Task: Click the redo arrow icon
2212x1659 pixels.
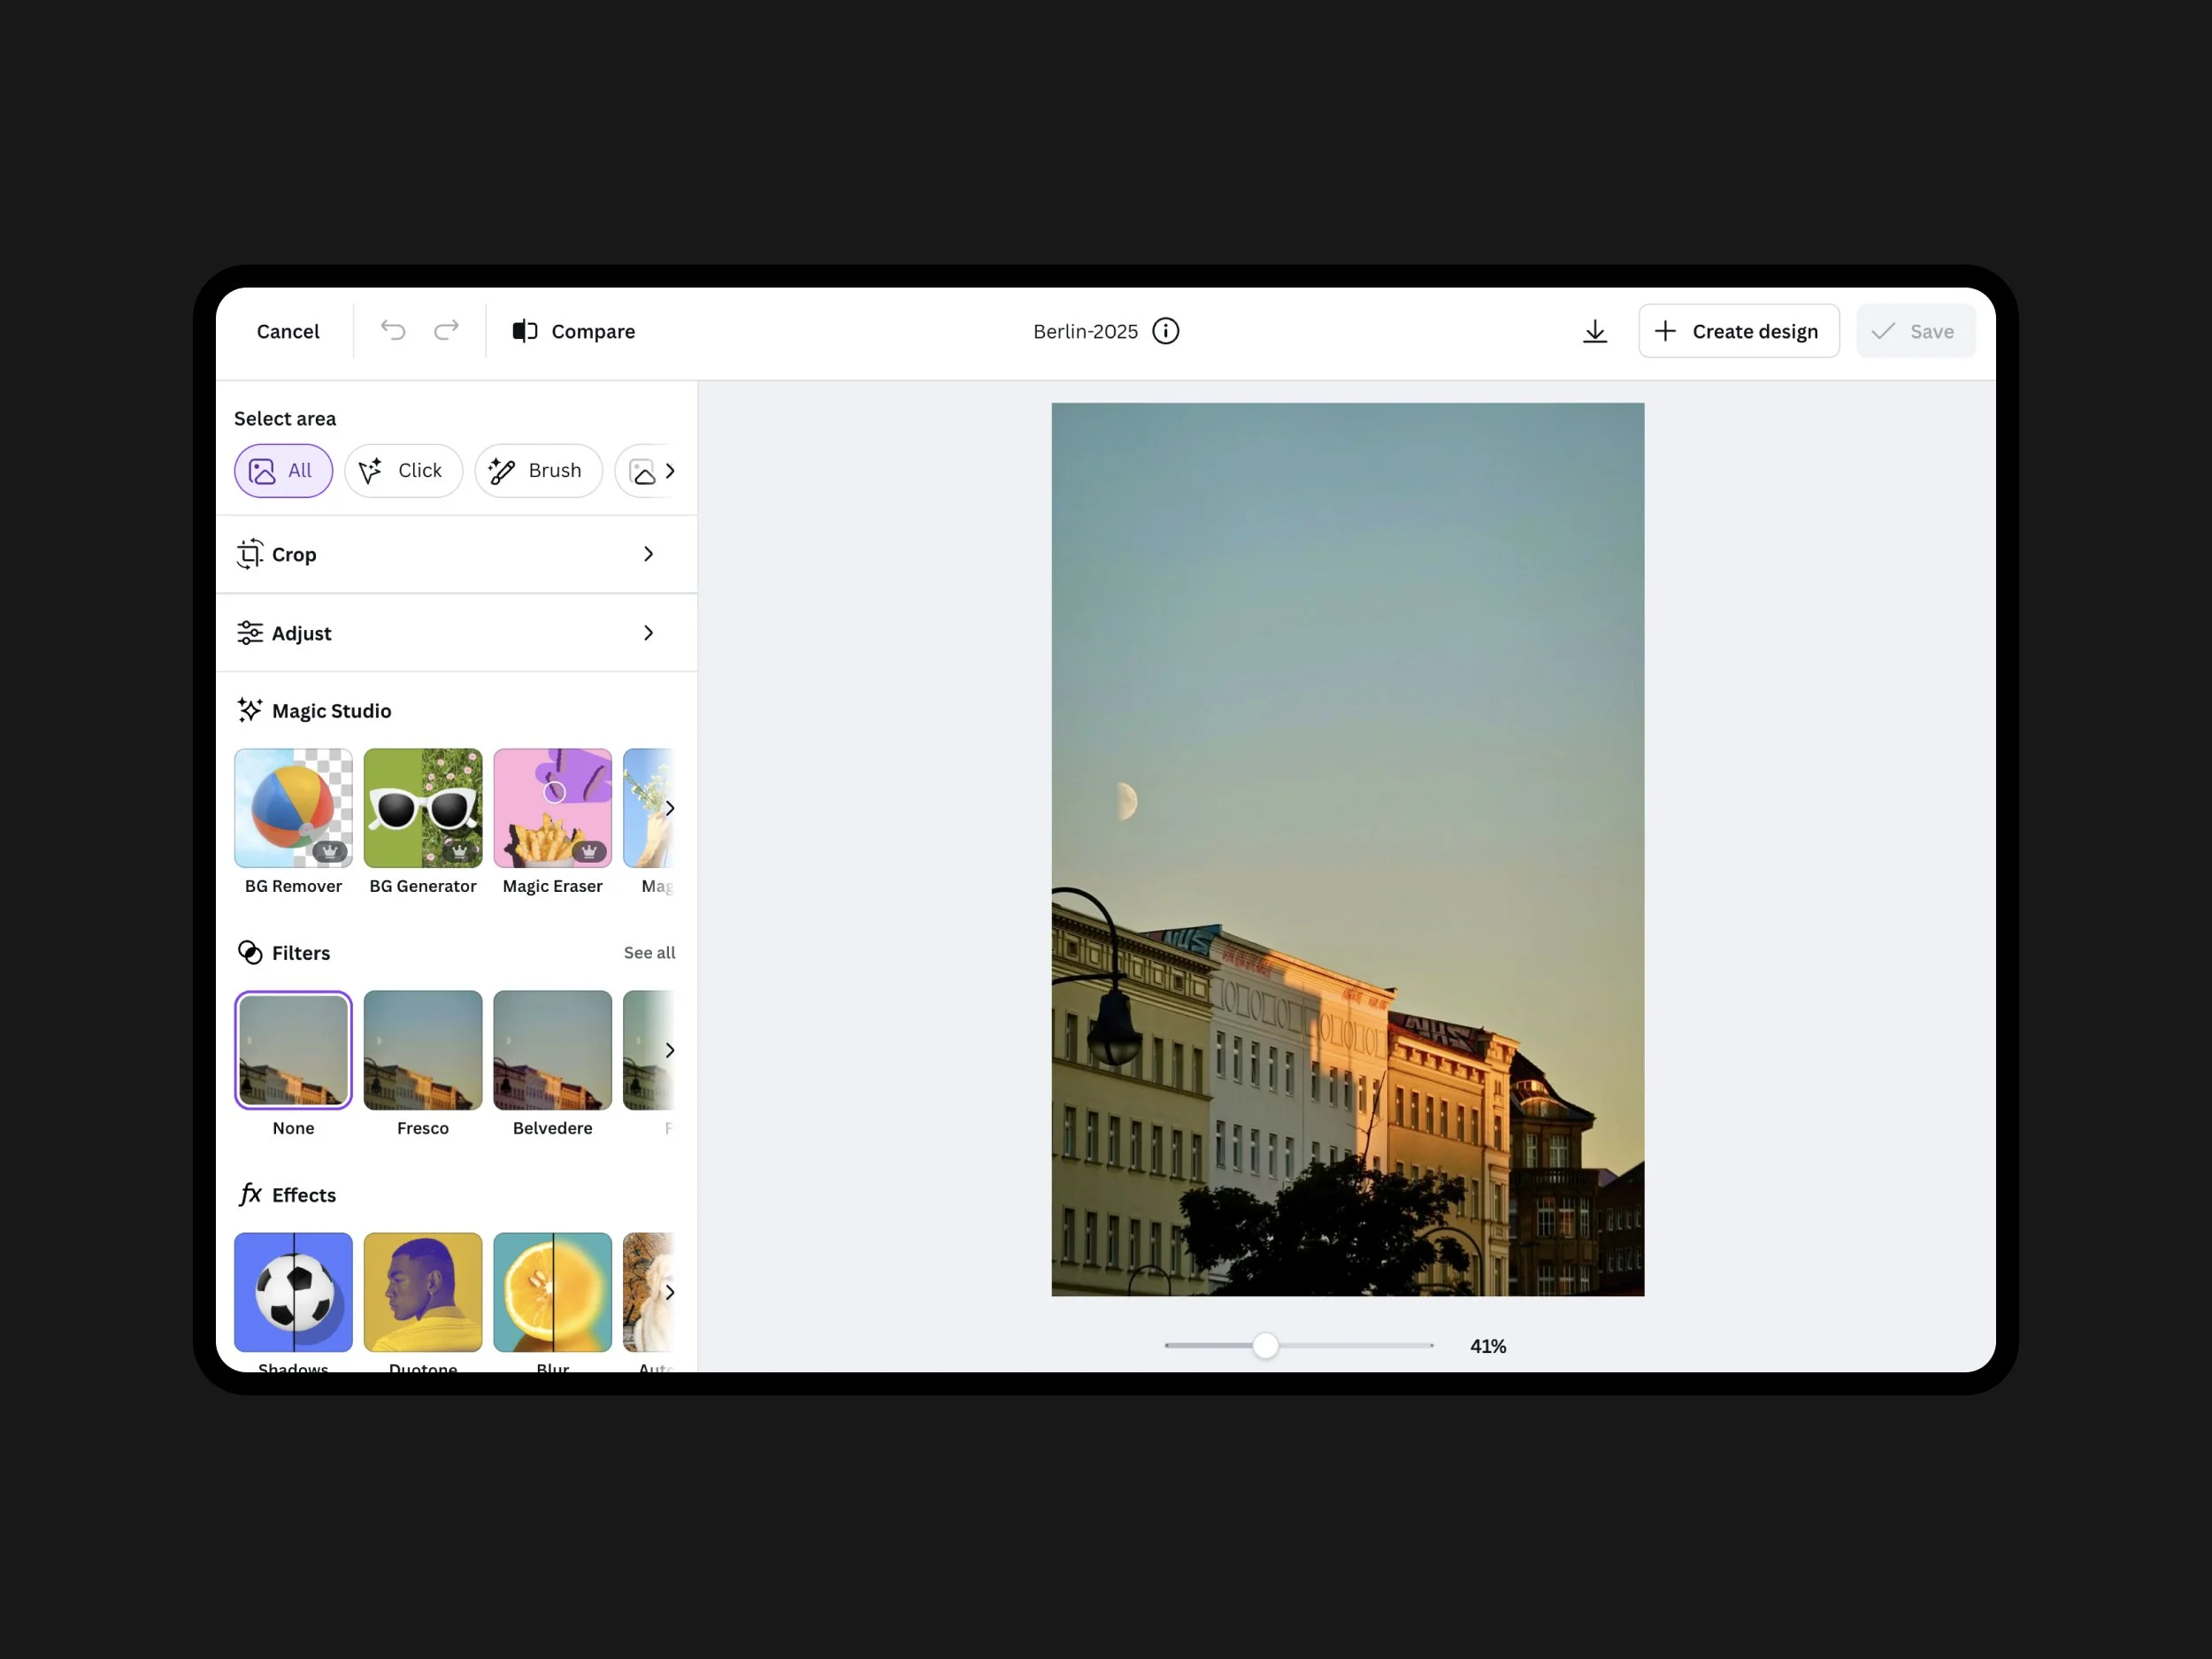Action: pyautogui.click(x=446, y=330)
